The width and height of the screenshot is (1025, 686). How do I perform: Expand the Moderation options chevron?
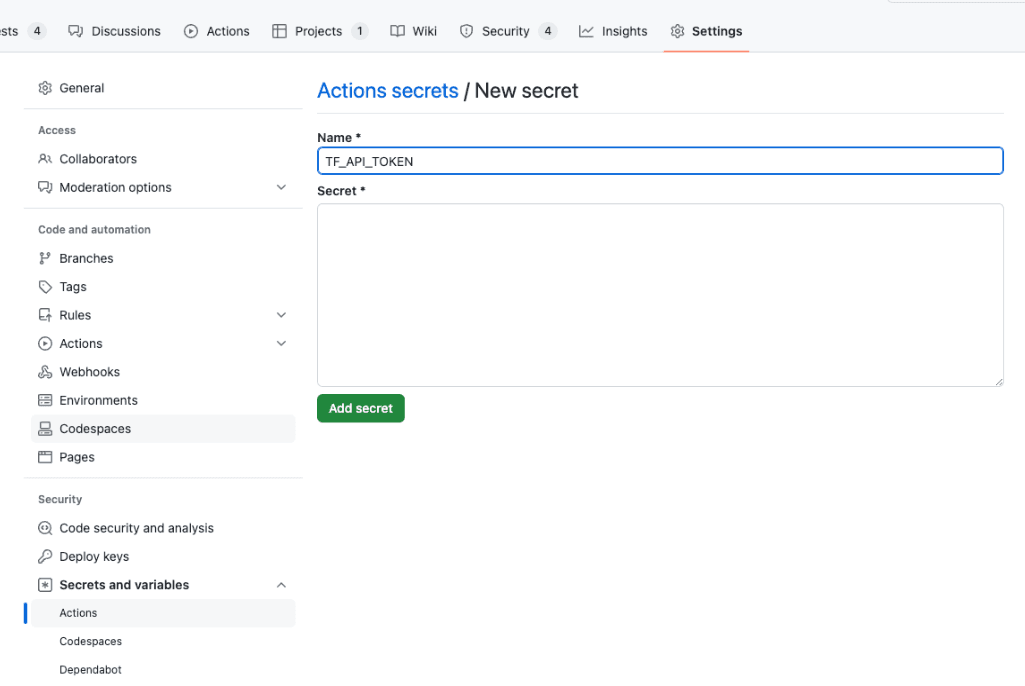281,187
